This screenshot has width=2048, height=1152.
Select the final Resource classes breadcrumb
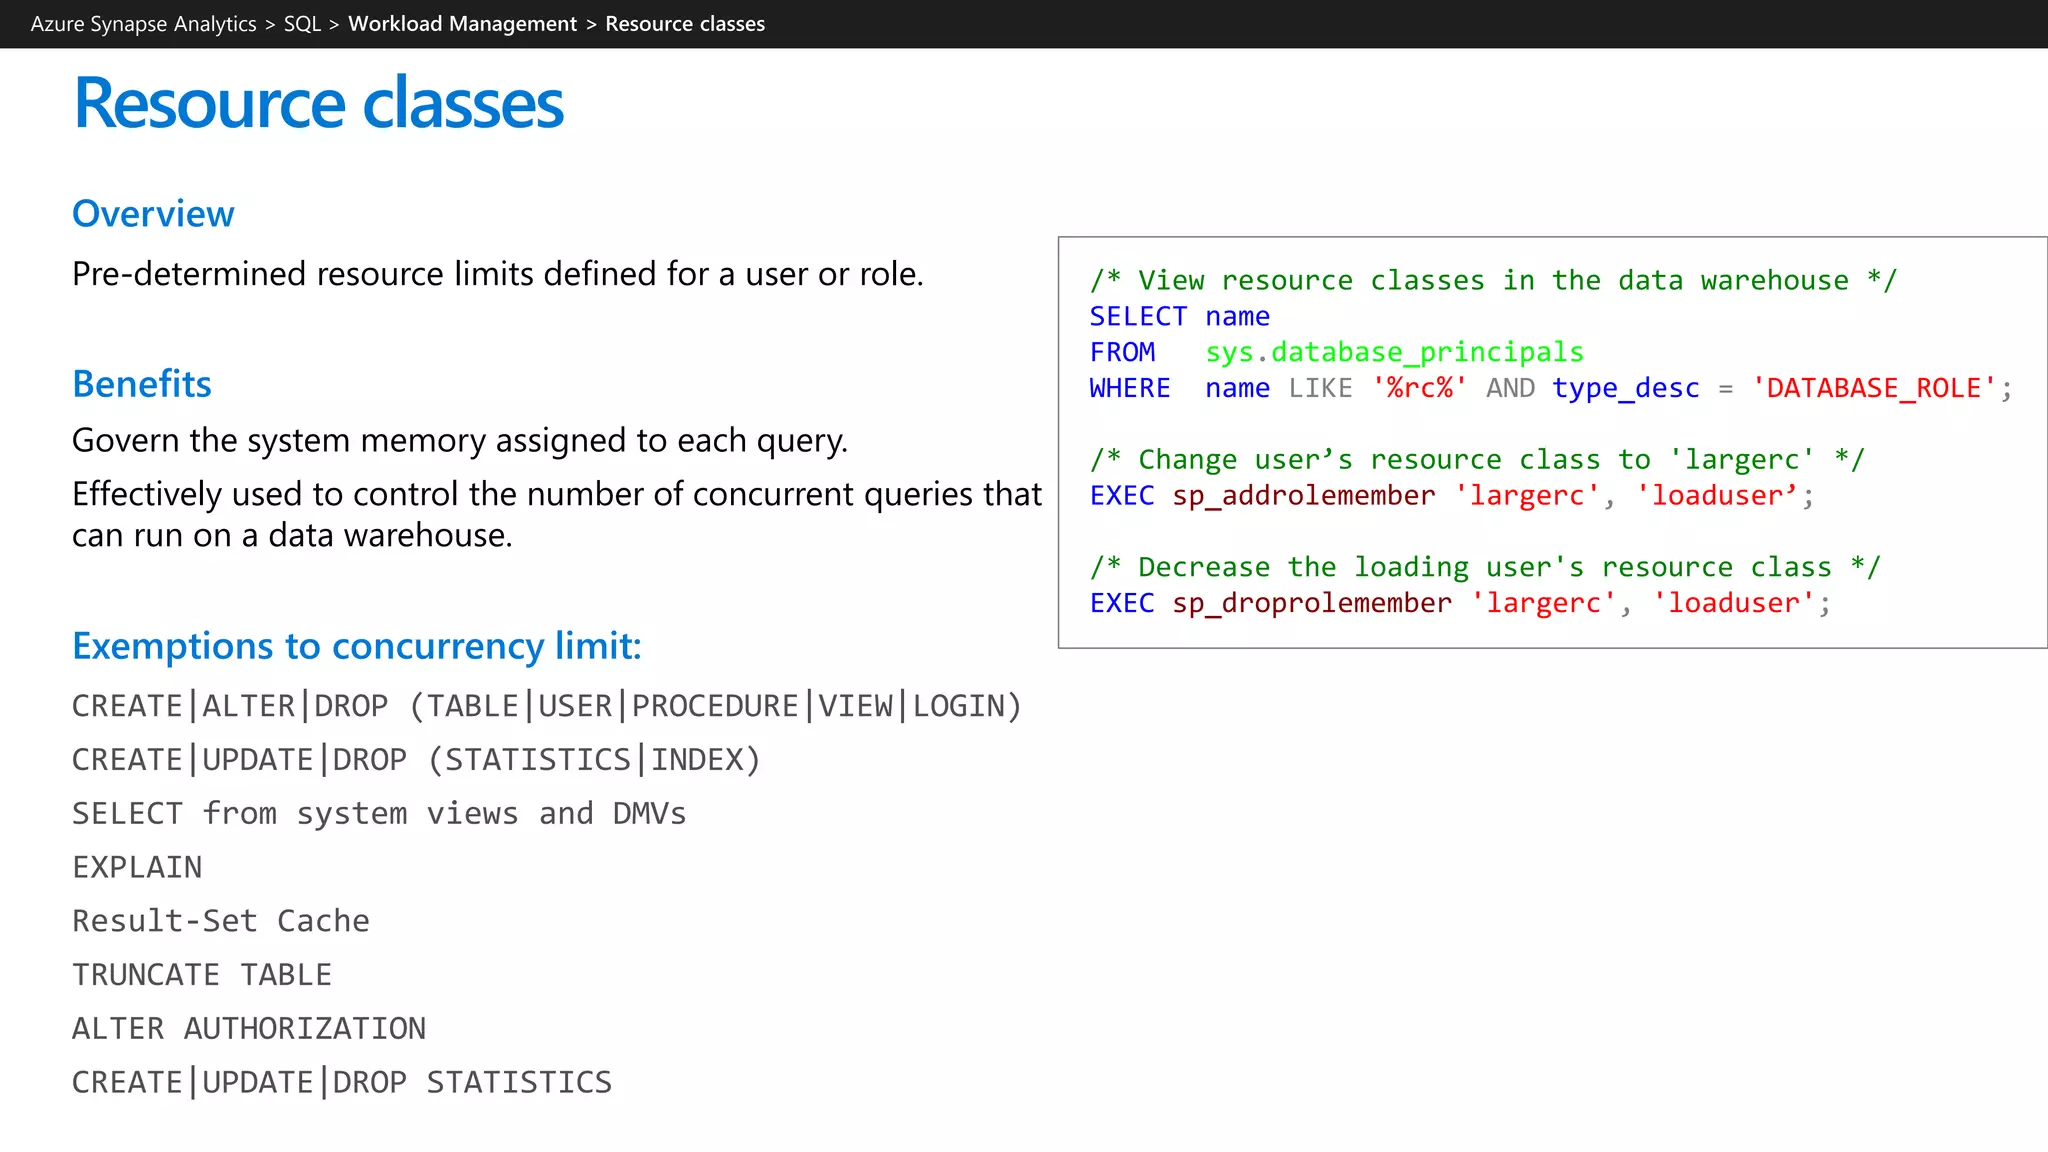pyautogui.click(x=685, y=24)
